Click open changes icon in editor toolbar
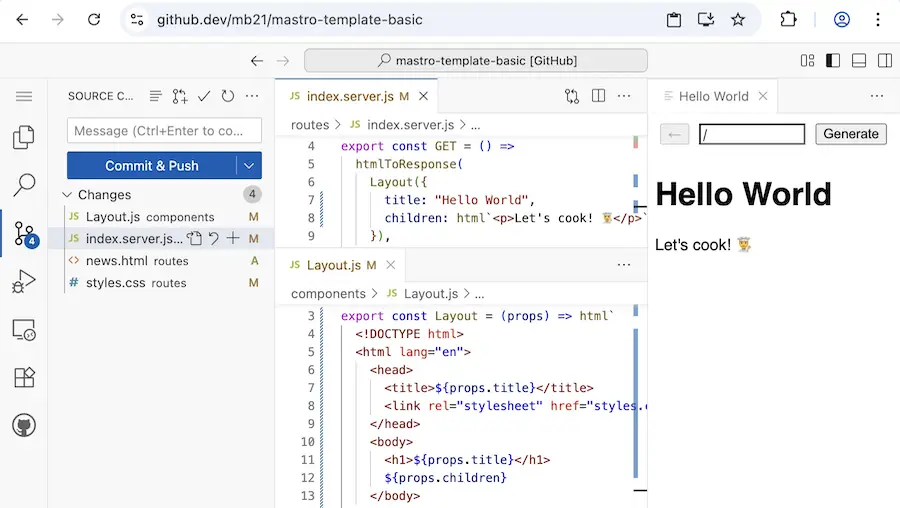 click(572, 96)
